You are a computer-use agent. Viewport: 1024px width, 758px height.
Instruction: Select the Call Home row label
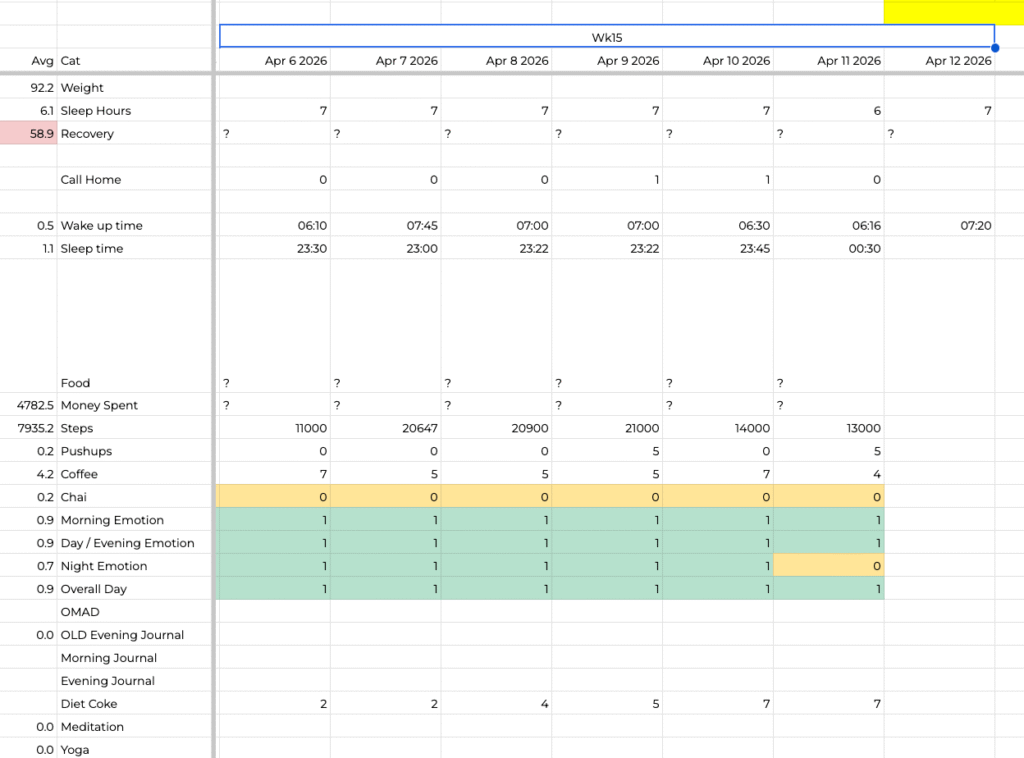coord(90,180)
